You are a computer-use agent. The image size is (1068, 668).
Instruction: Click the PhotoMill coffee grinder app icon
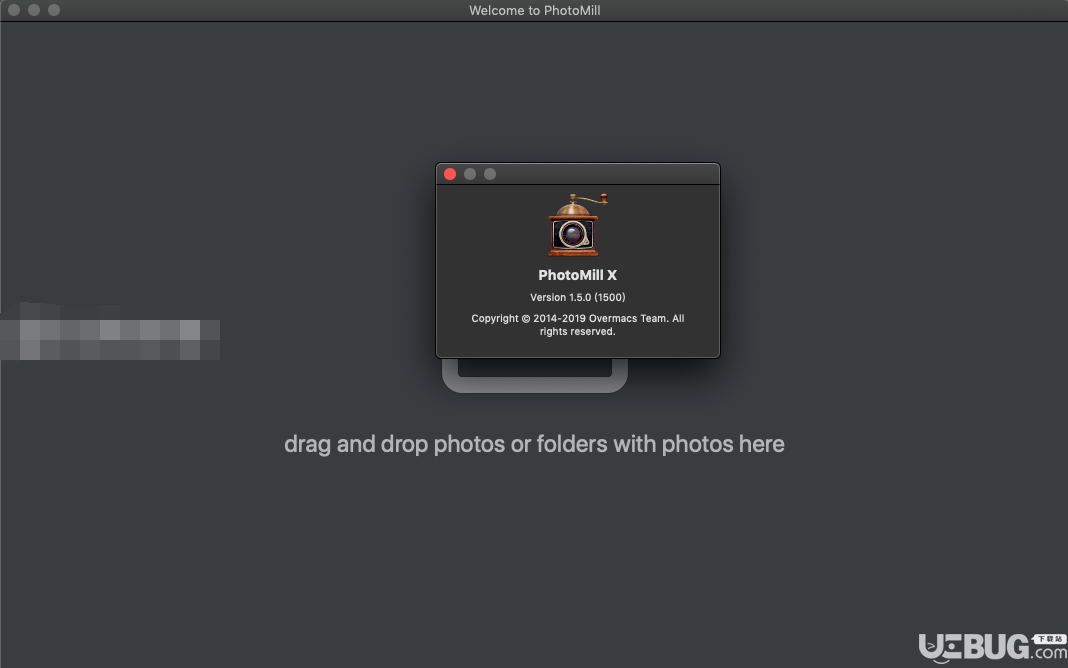pyautogui.click(x=577, y=225)
